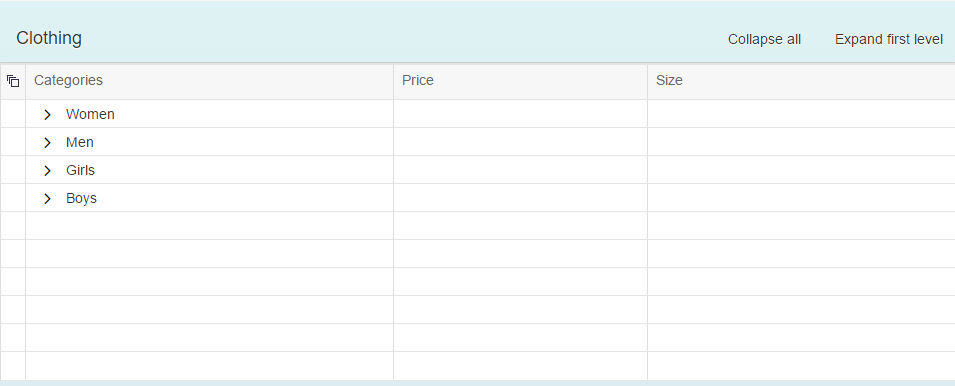Expand the Girls category row

[48, 170]
